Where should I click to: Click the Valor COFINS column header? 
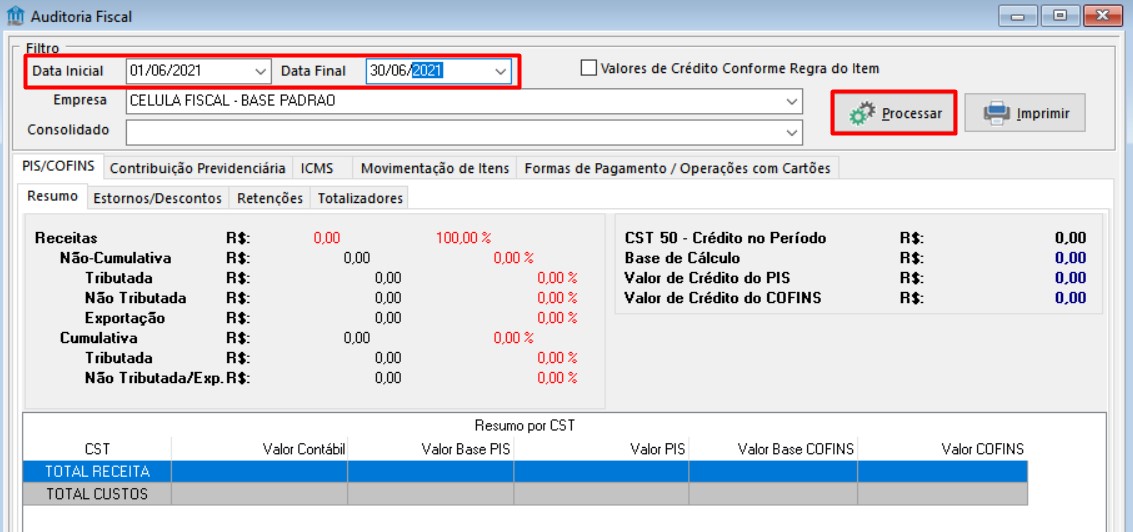[x=942, y=449]
